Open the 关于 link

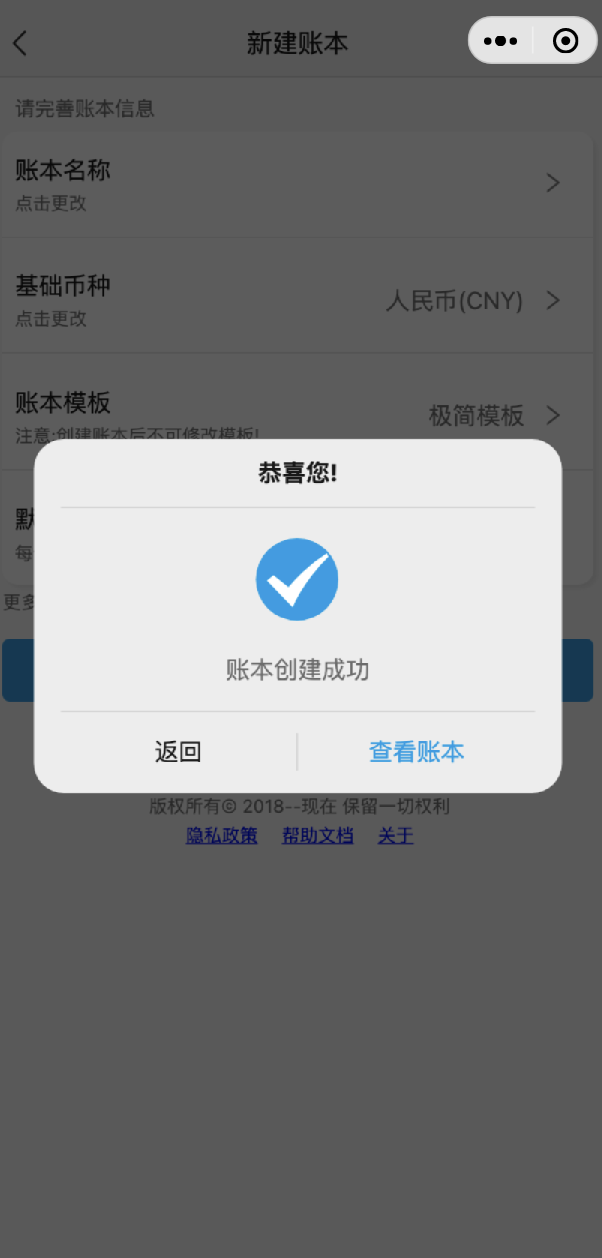396,836
